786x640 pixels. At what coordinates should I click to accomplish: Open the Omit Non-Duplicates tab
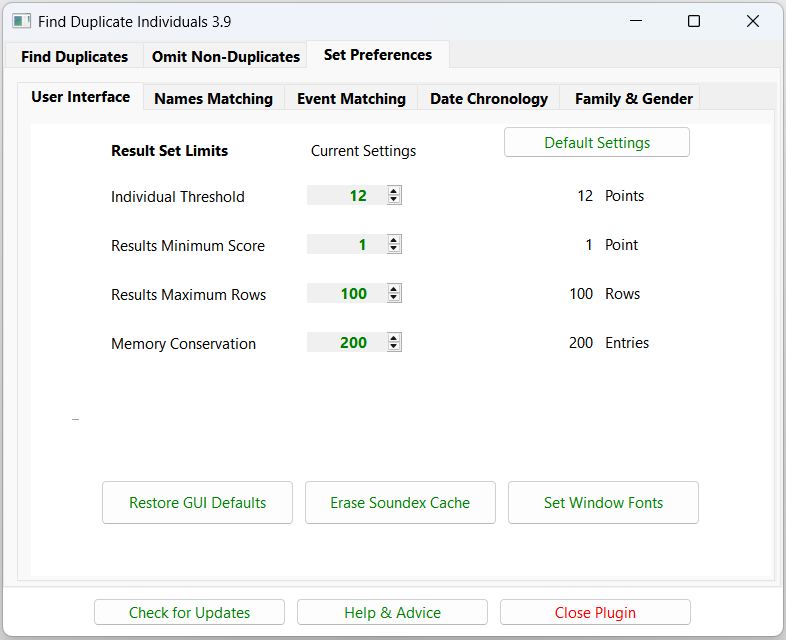(226, 56)
